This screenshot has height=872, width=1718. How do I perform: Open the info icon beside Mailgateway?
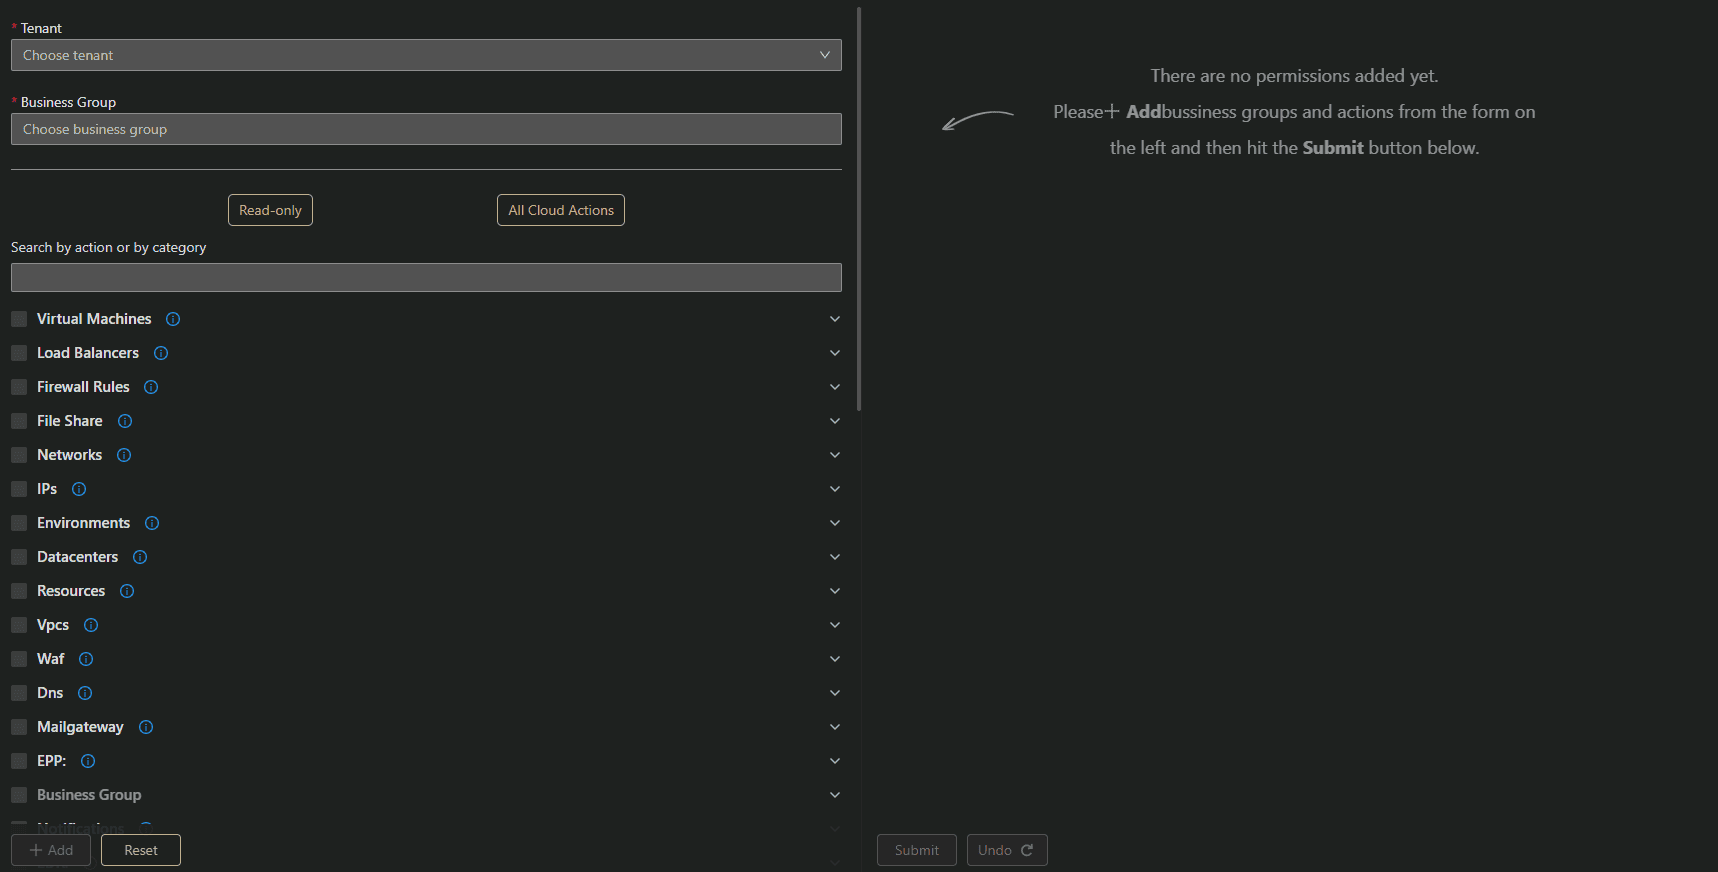coord(146,727)
